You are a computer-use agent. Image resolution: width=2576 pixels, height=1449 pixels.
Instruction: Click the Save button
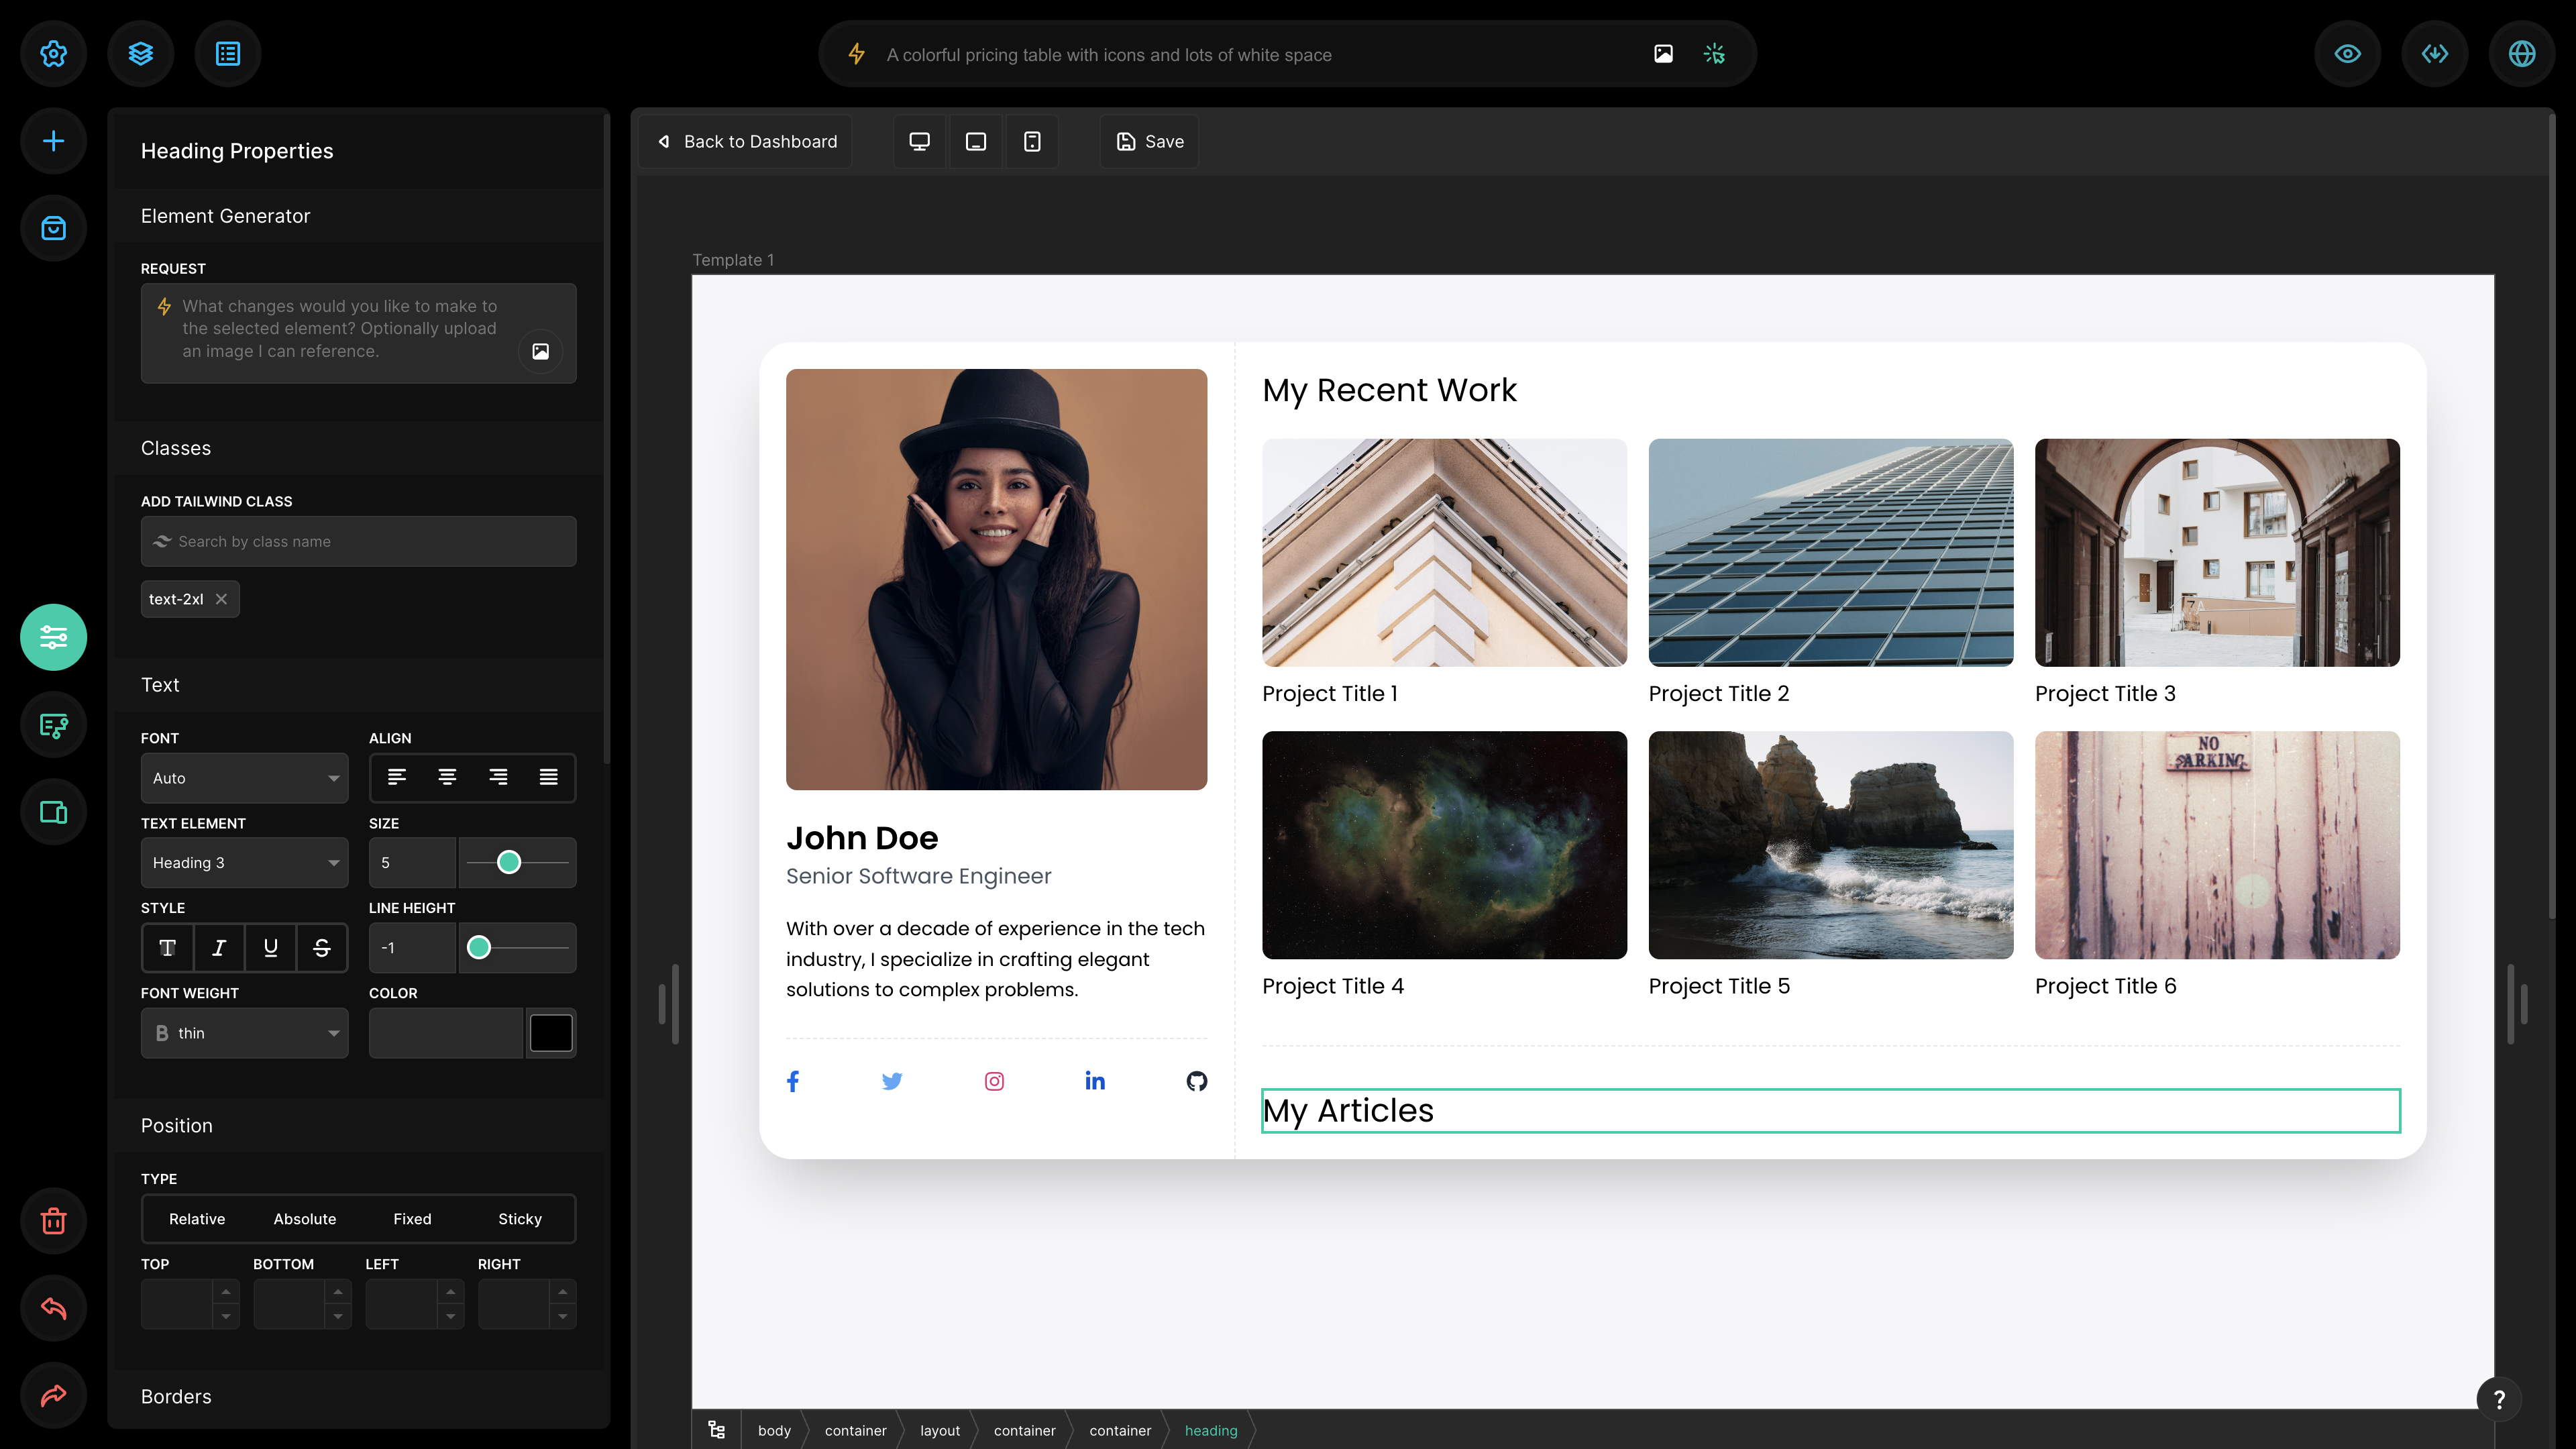point(1150,142)
